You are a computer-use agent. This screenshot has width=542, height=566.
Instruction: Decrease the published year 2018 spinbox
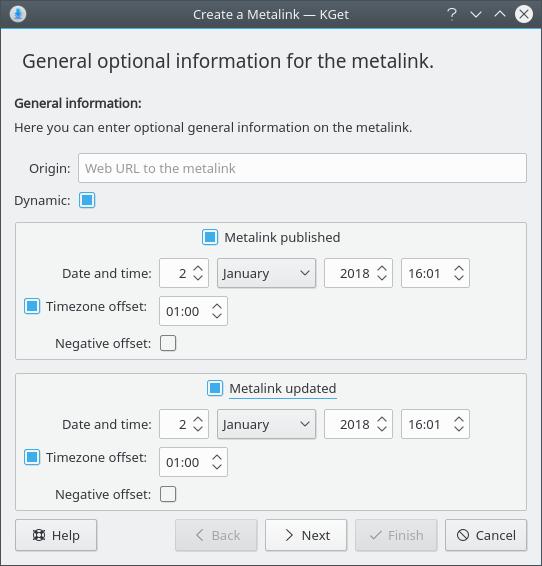tap(382, 278)
